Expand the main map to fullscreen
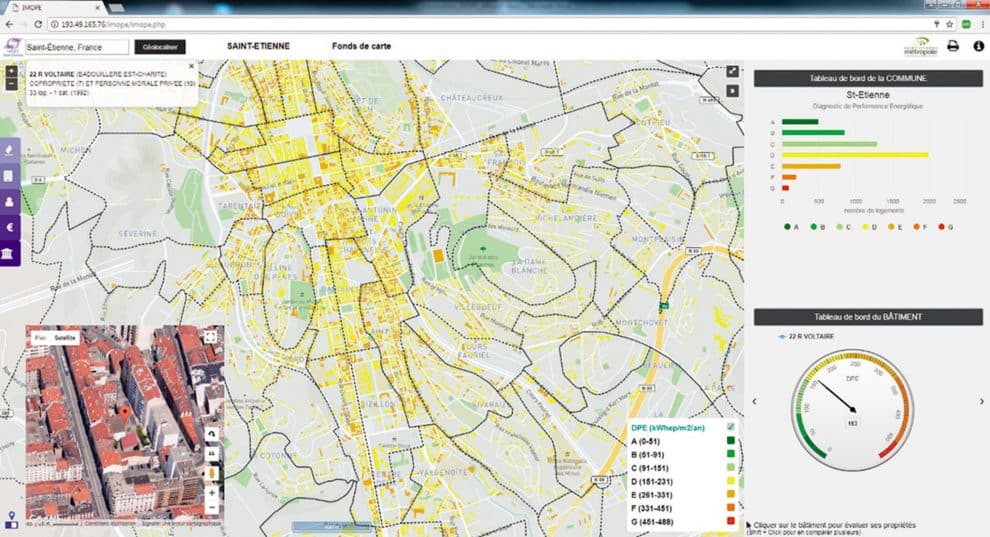Image resolution: width=990 pixels, height=537 pixels. 732,72
